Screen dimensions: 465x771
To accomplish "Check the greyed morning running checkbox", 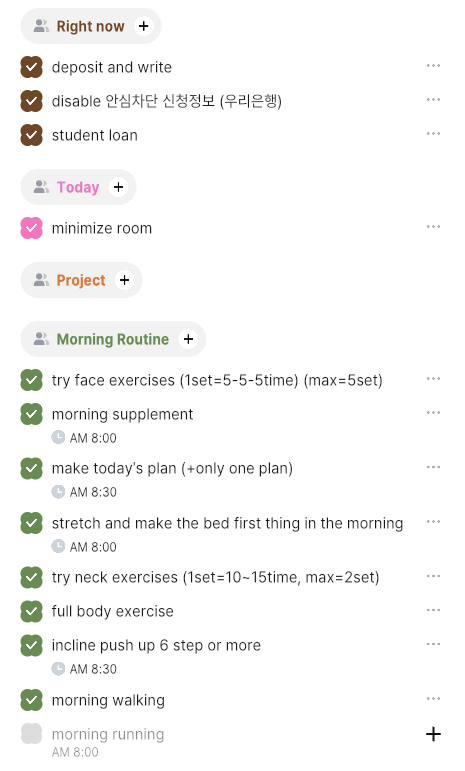I will pos(31,734).
